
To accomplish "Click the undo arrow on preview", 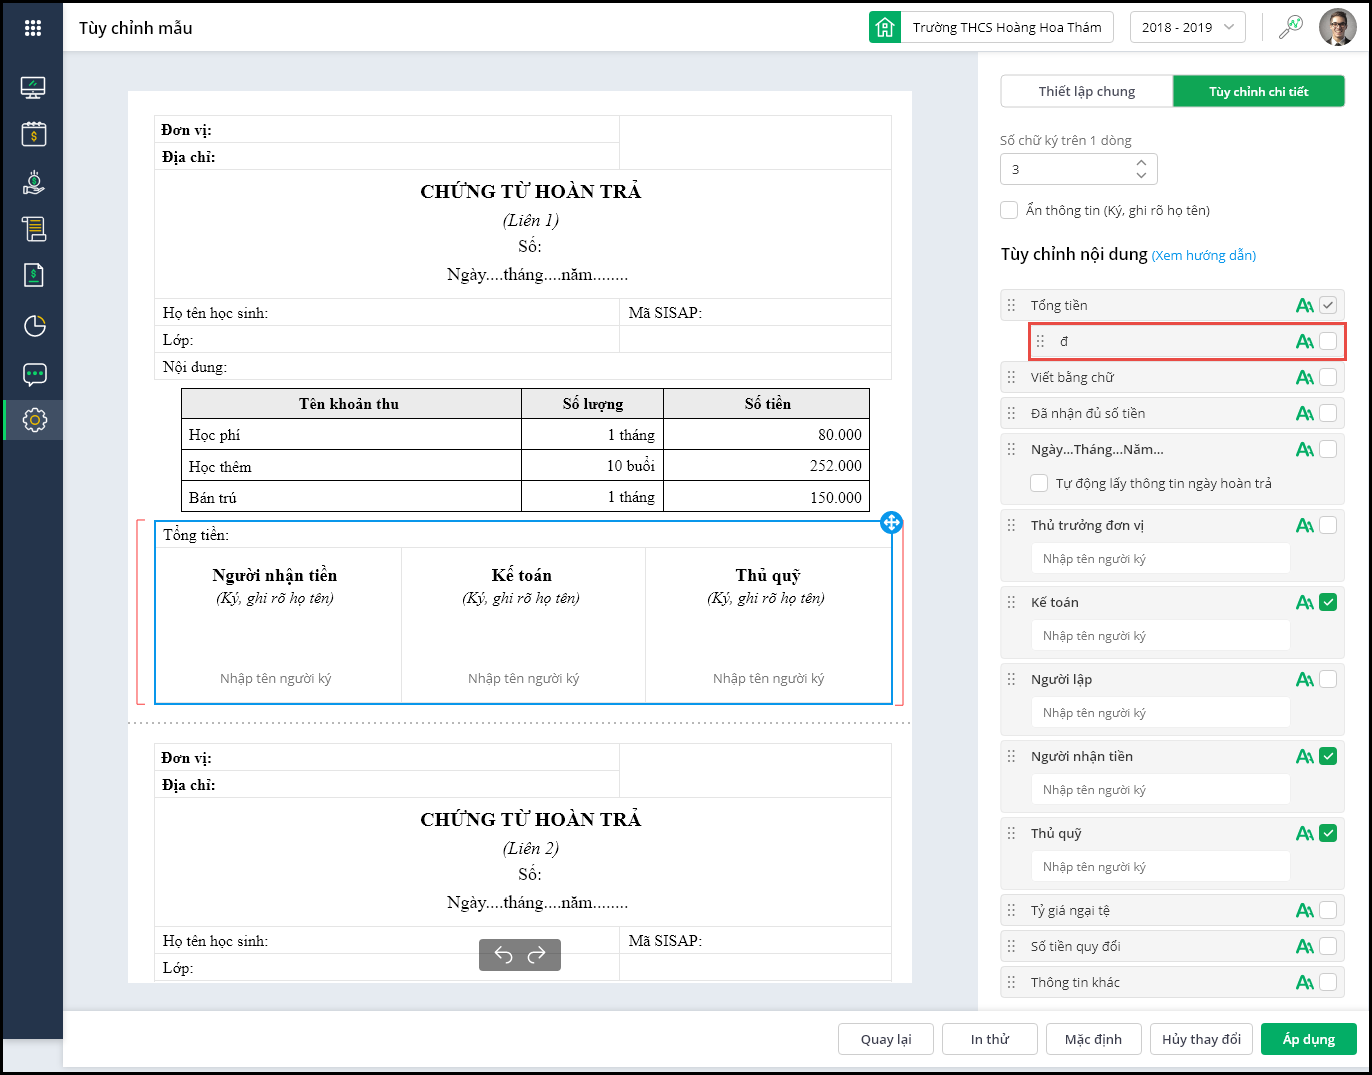I will (503, 955).
